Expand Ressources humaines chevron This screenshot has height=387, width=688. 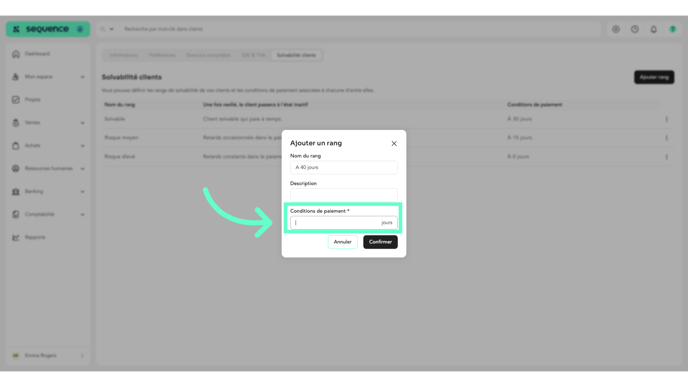[82, 168]
